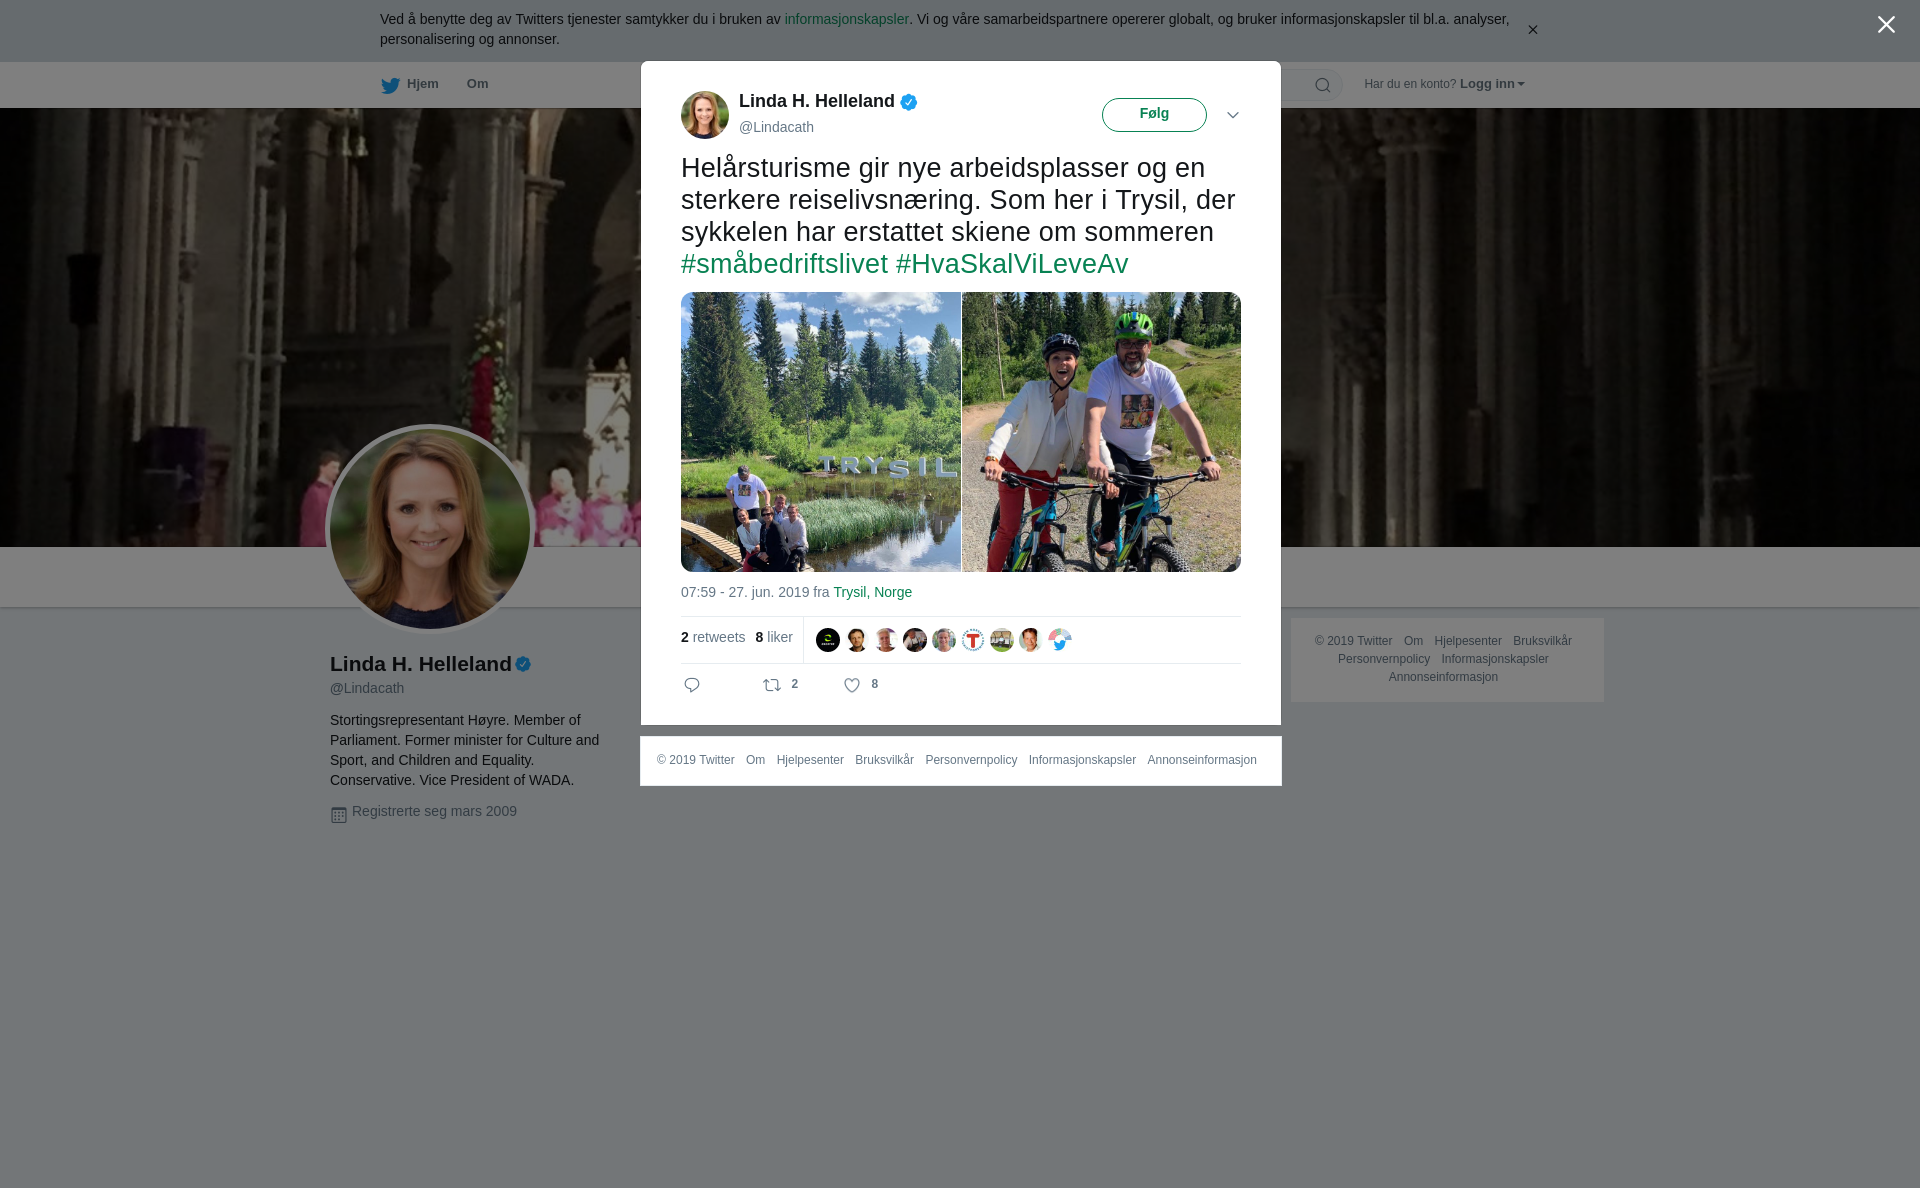This screenshot has width=1920, height=1188.
Task: Open the Om menu item in the top bar
Action: click(x=477, y=84)
